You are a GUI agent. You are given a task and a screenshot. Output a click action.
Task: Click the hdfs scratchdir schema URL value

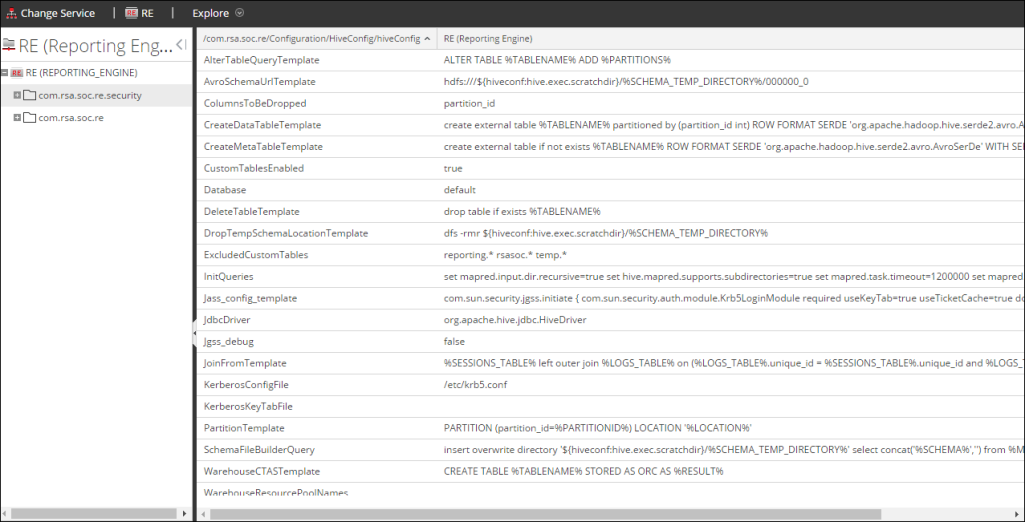pyautogui.click(x=626, y=82)
